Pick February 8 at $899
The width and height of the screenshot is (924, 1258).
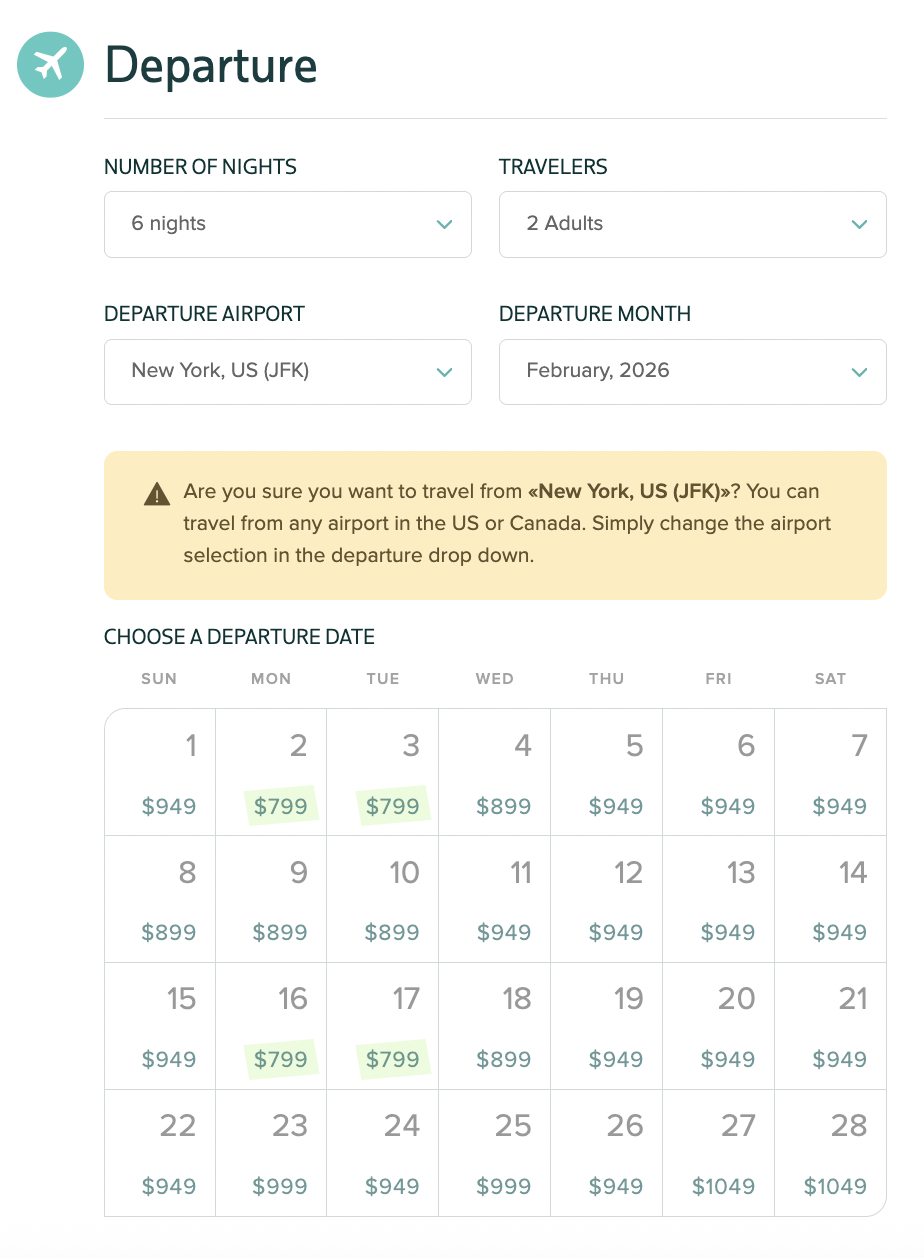[160, 899]
